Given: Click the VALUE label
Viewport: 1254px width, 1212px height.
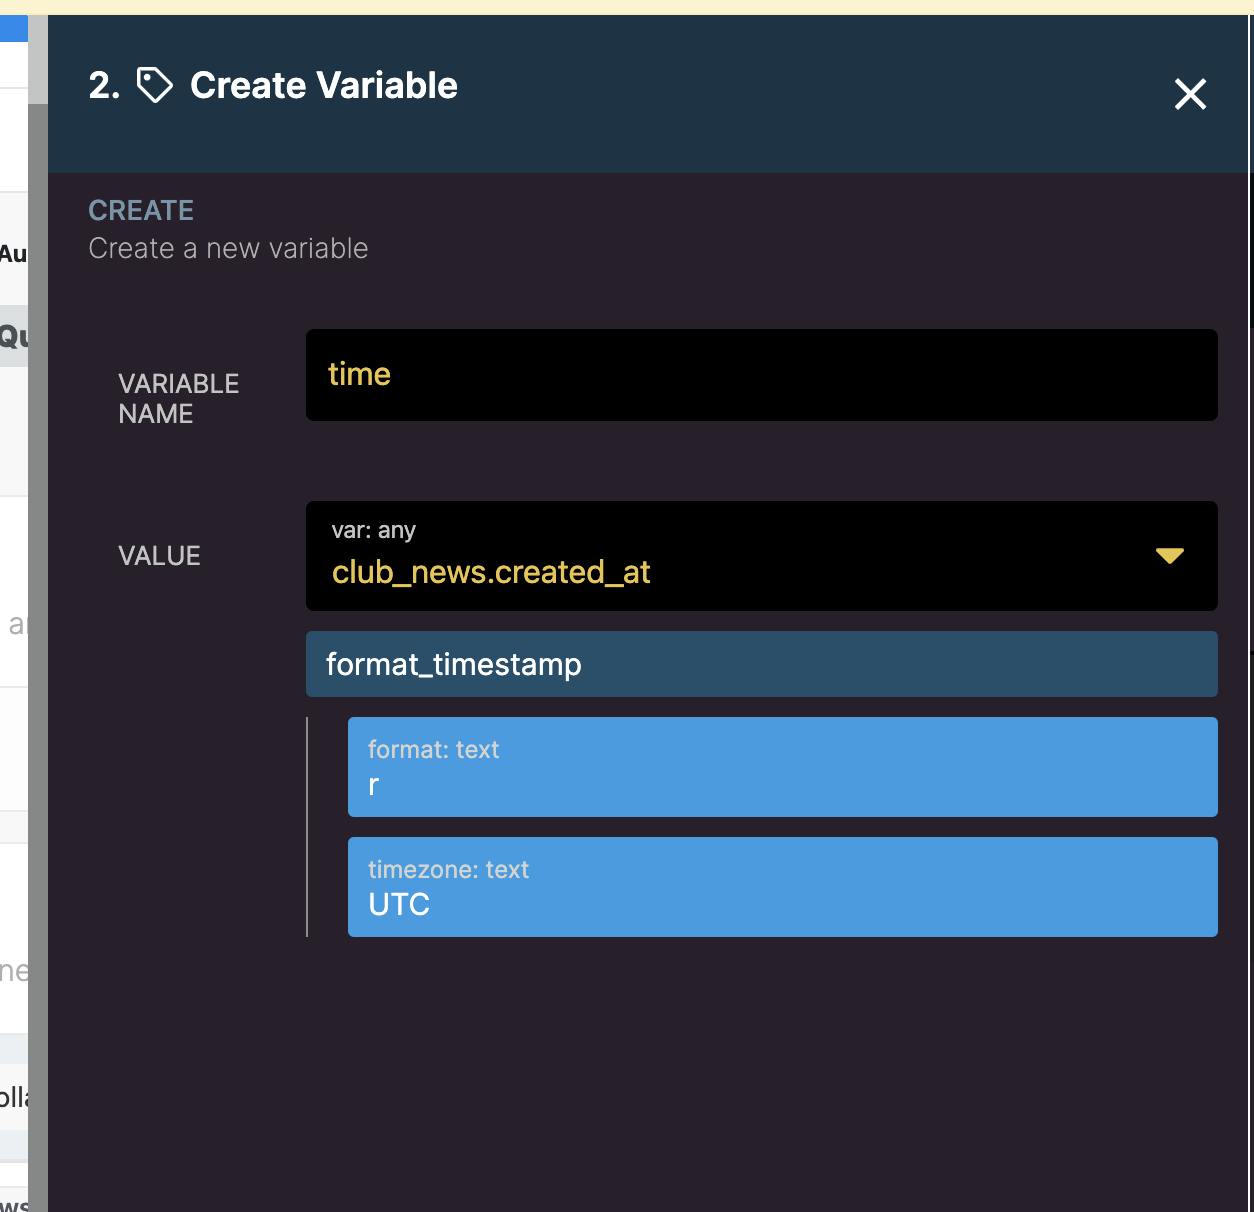Looking at the screenshot, I should pos(159,556).
